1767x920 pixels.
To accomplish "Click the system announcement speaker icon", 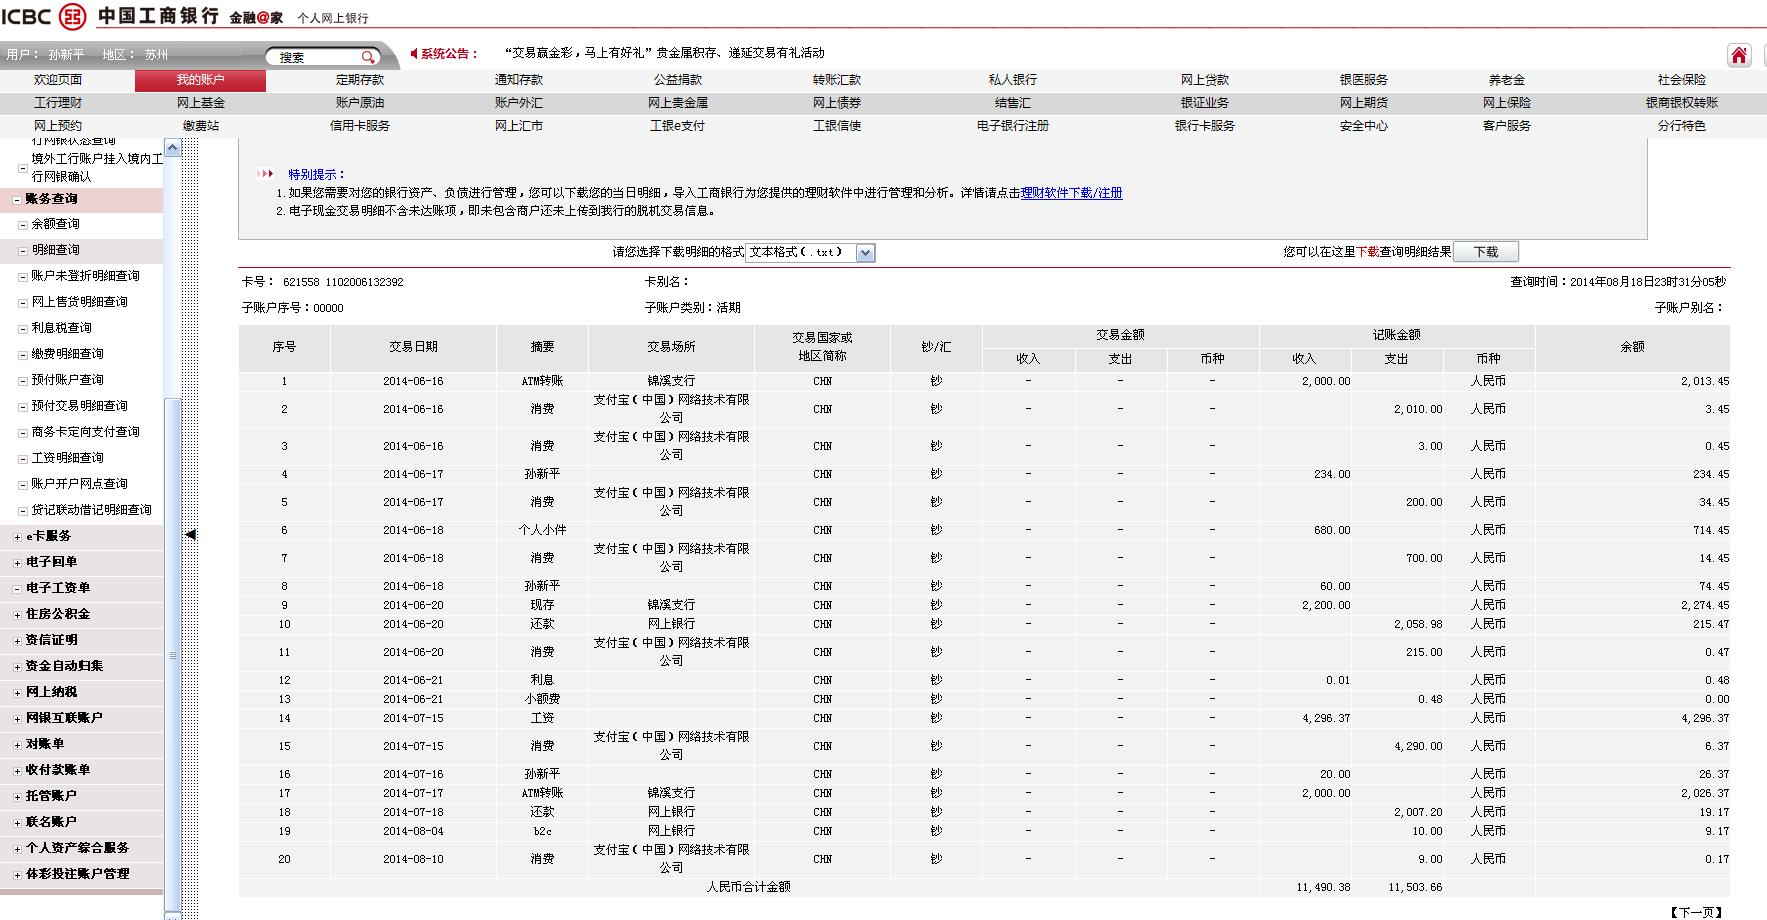I will pos(414,54).
